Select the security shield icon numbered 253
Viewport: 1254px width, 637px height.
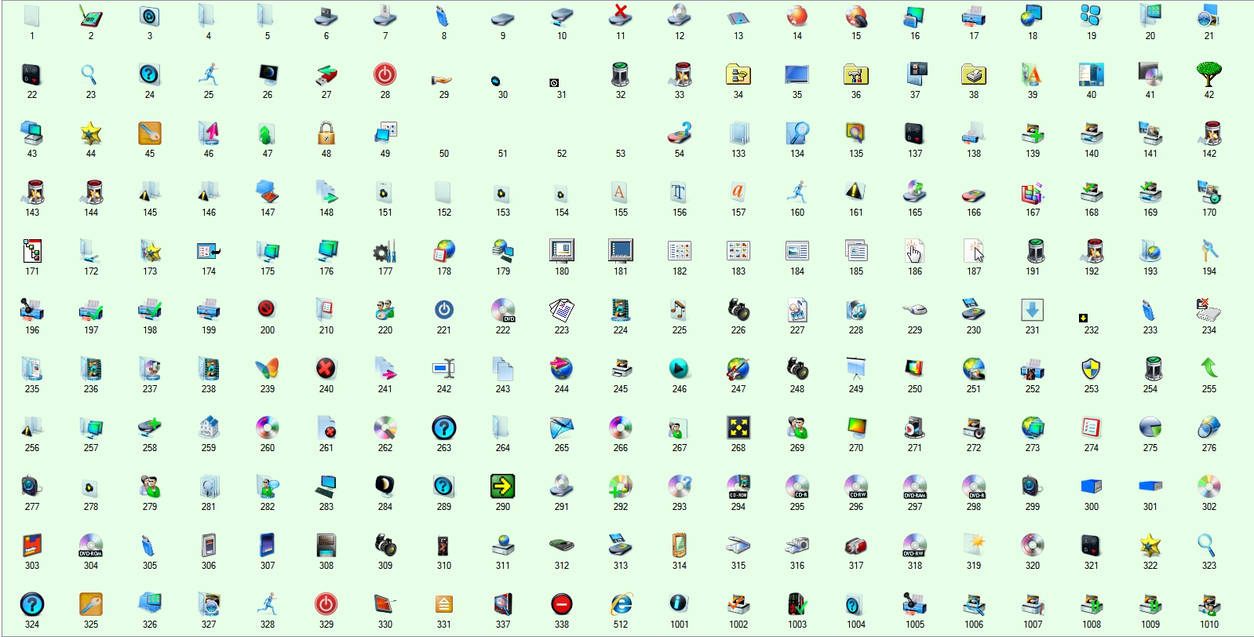click(x=1091, y=369)
